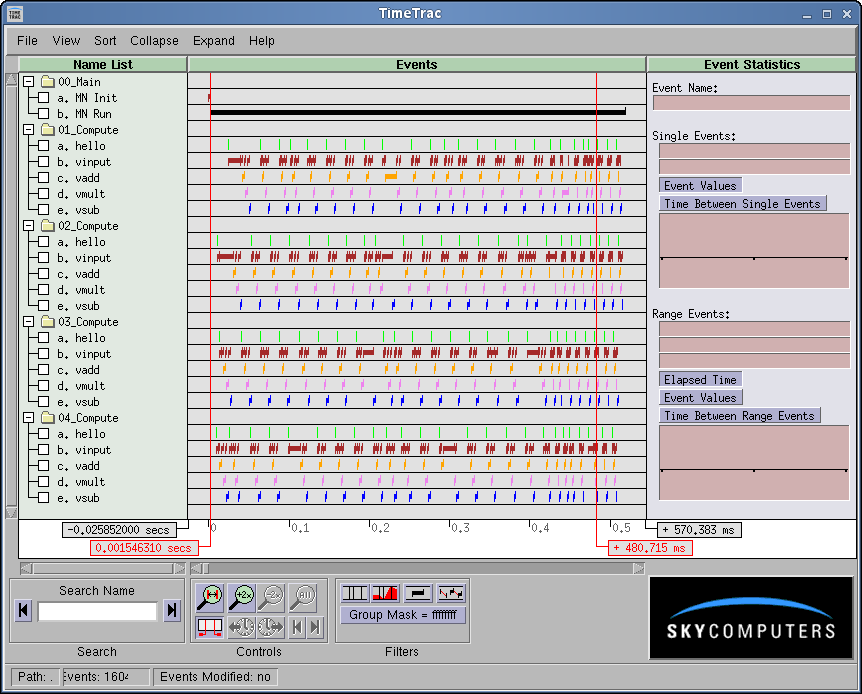Toggle checkbox for 04_Compute 'a. hello'
Image resolution: width=862 pixels, height=694 pixels.
[x=43, y=434]
